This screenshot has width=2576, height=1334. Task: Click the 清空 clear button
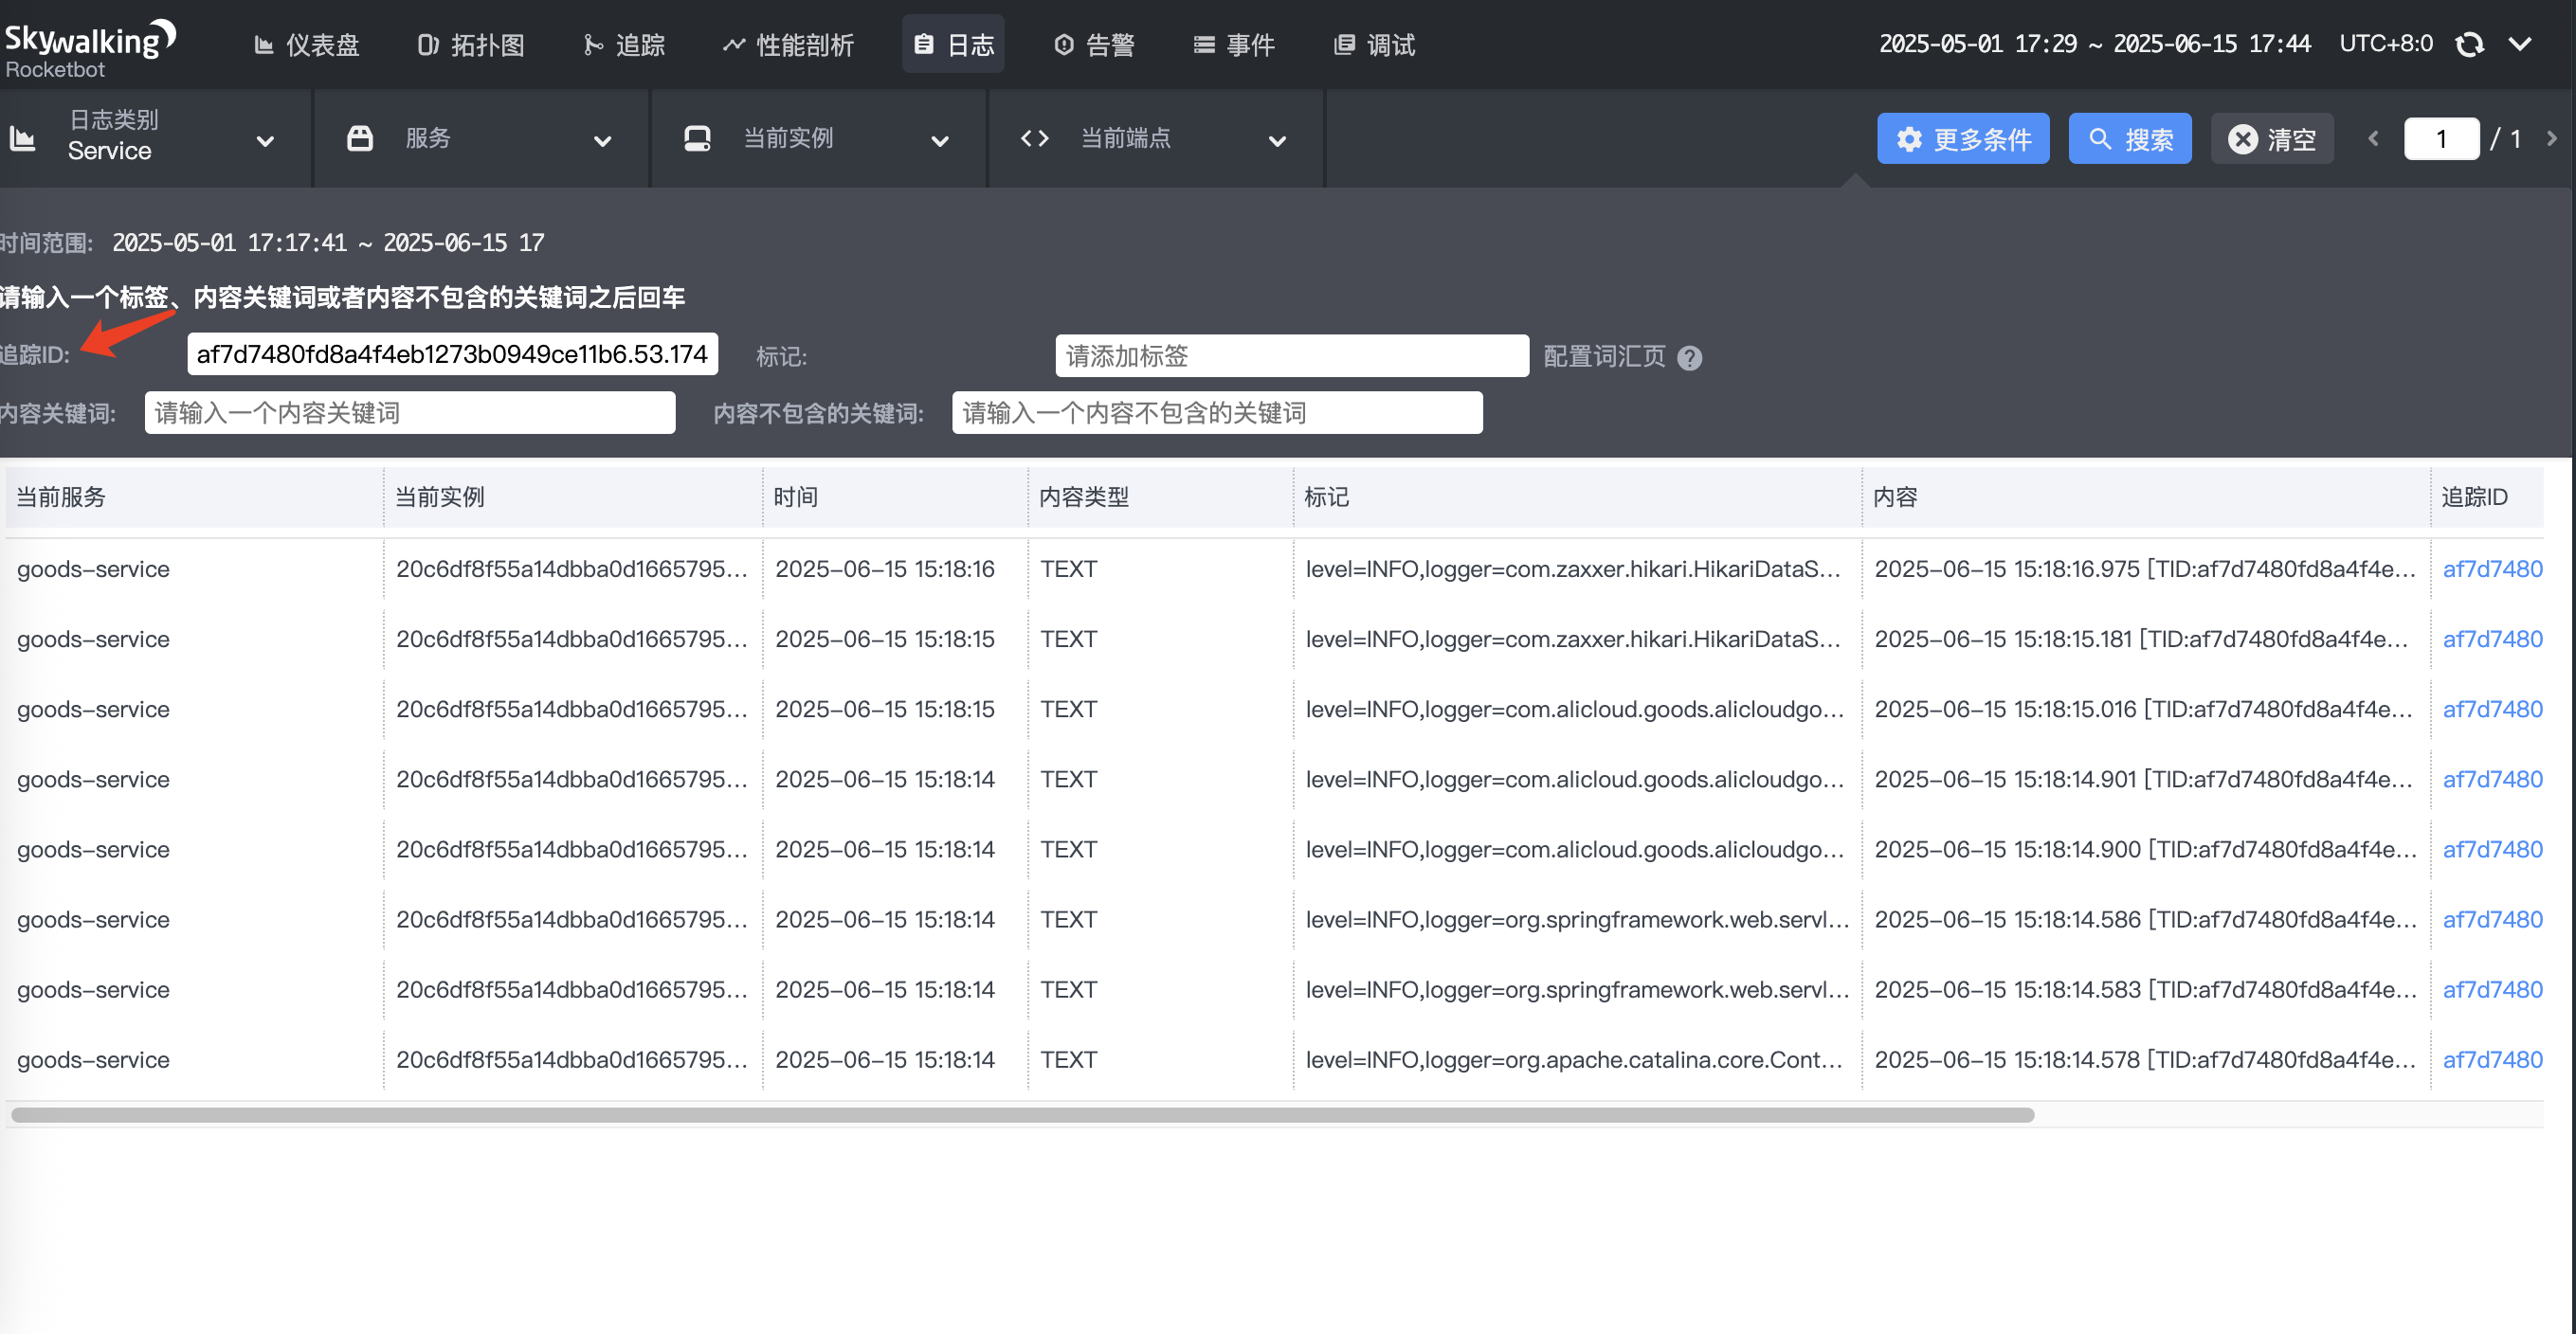click(x=2272, y=139)
